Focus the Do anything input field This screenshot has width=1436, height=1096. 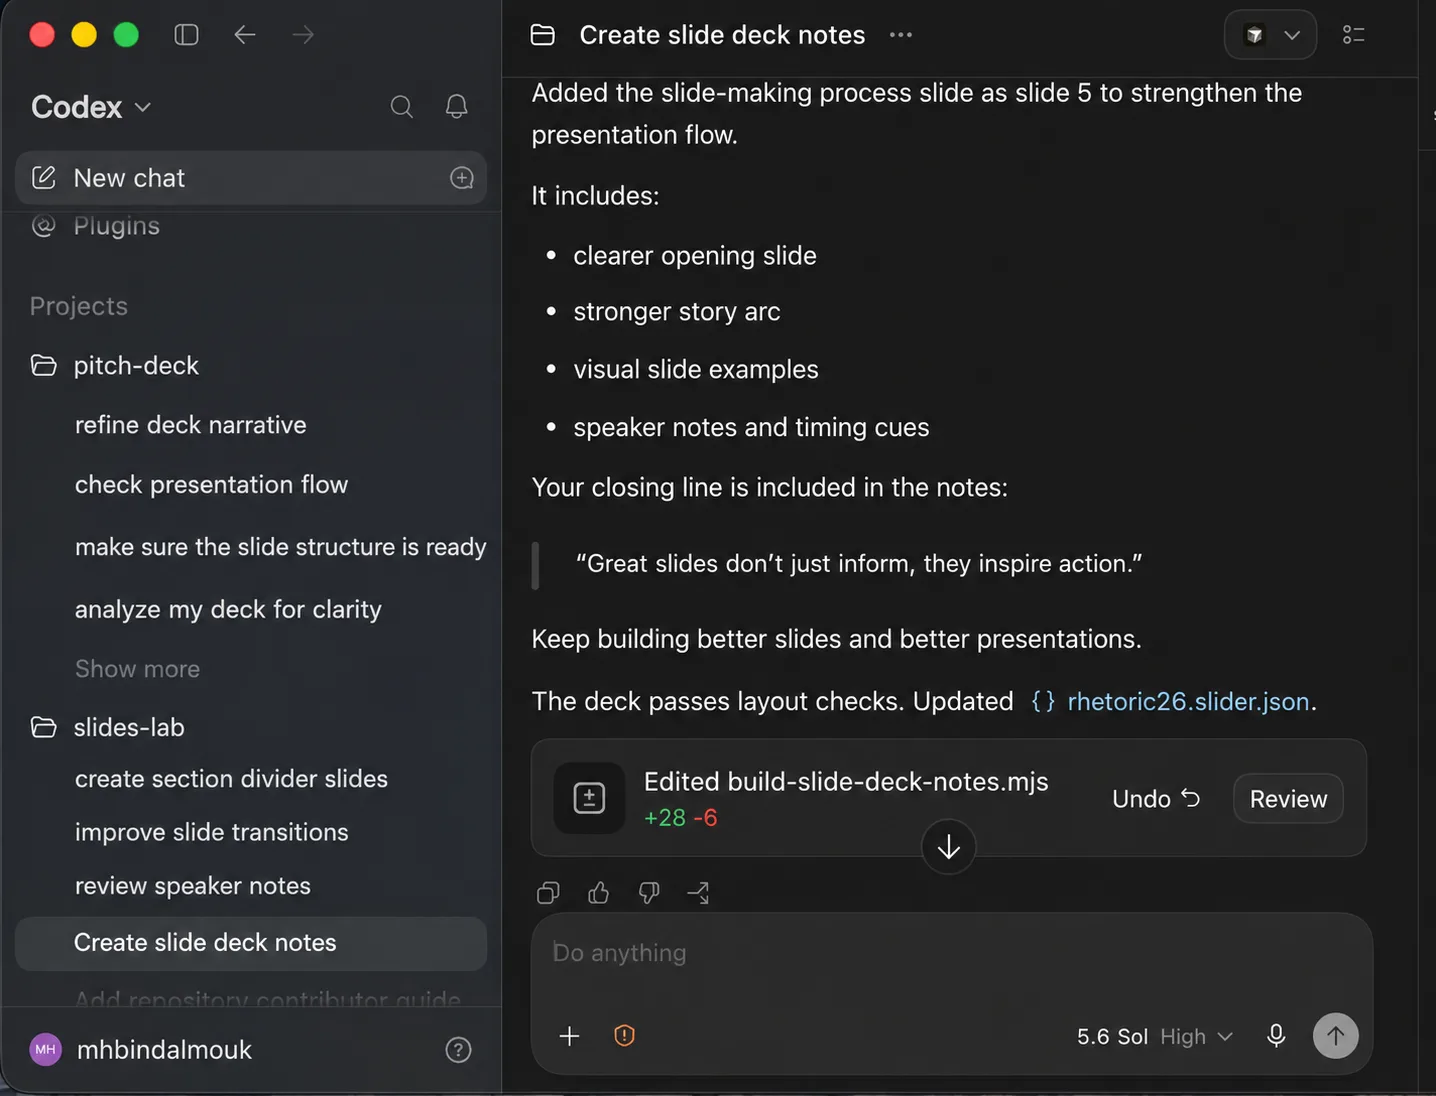[x=950, y=954]
